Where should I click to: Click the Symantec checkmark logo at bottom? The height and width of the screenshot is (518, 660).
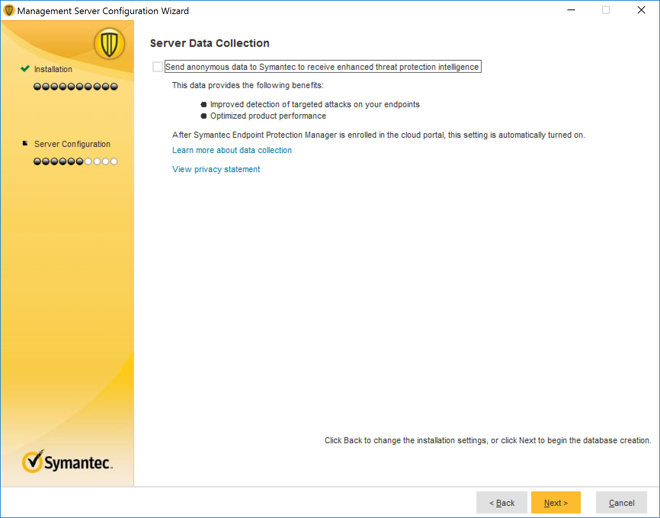tap(67, 462)
